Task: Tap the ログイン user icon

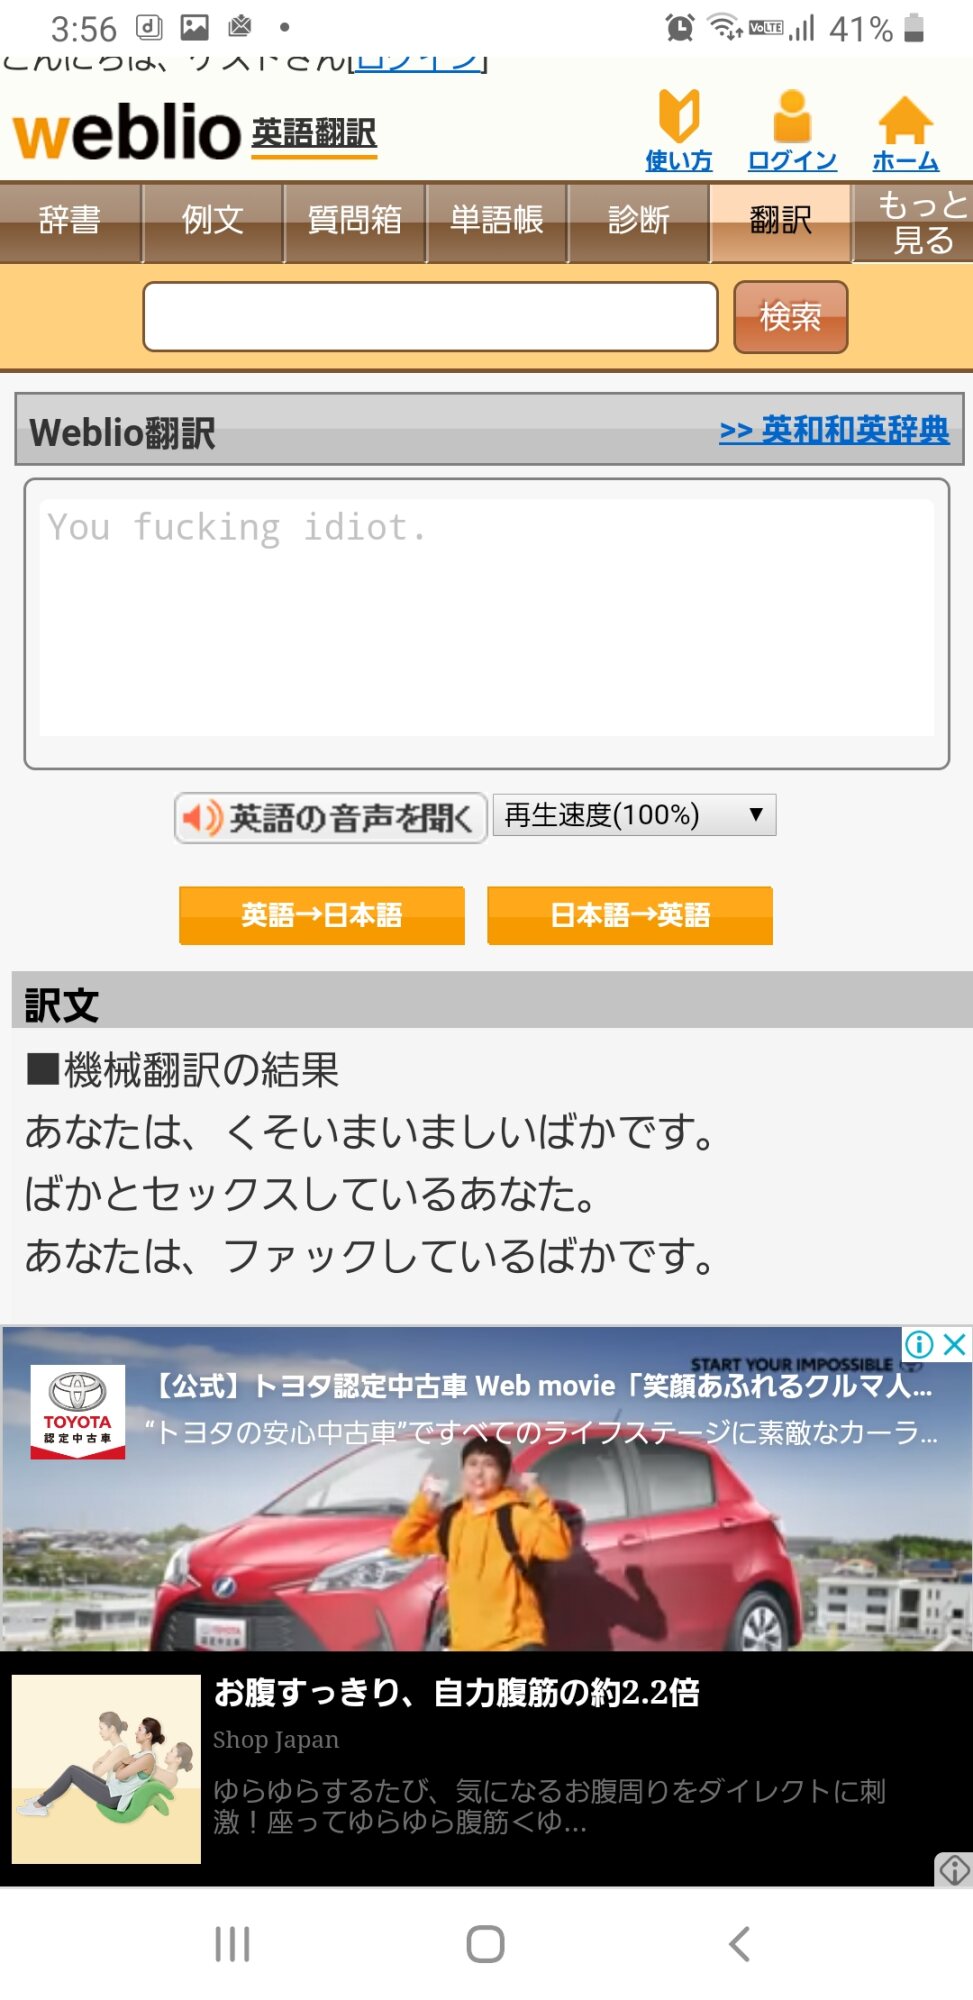Action: pyautogui.click(x=792, y=130)
